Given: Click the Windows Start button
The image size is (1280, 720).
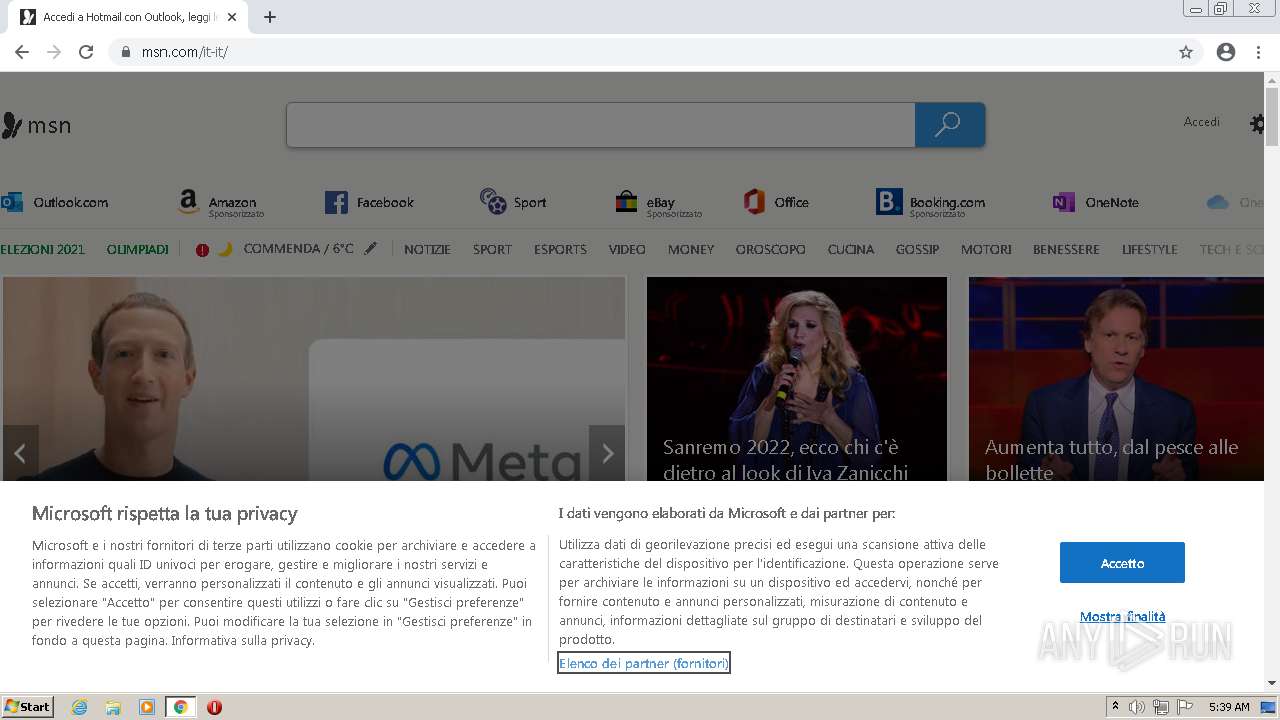Looking at the screenshot, I should coord(27,707).
